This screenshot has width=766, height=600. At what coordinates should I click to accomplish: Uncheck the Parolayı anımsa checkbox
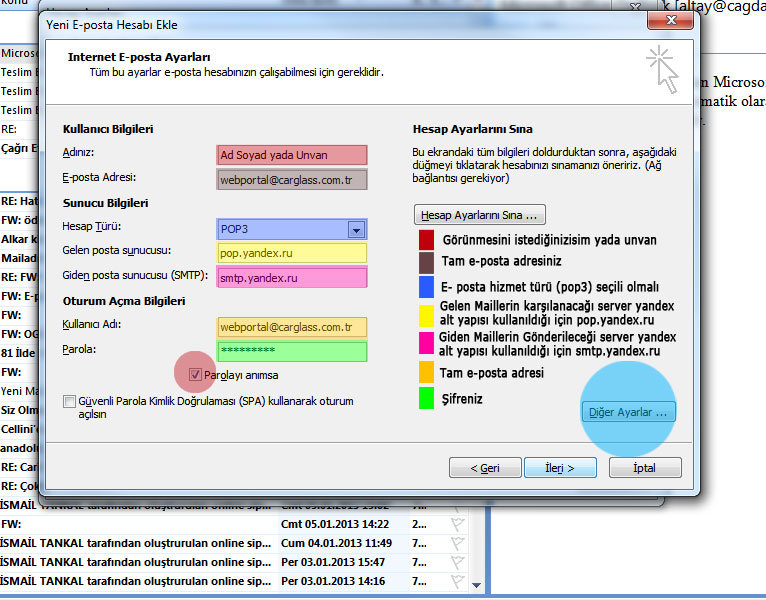(195, 375)
